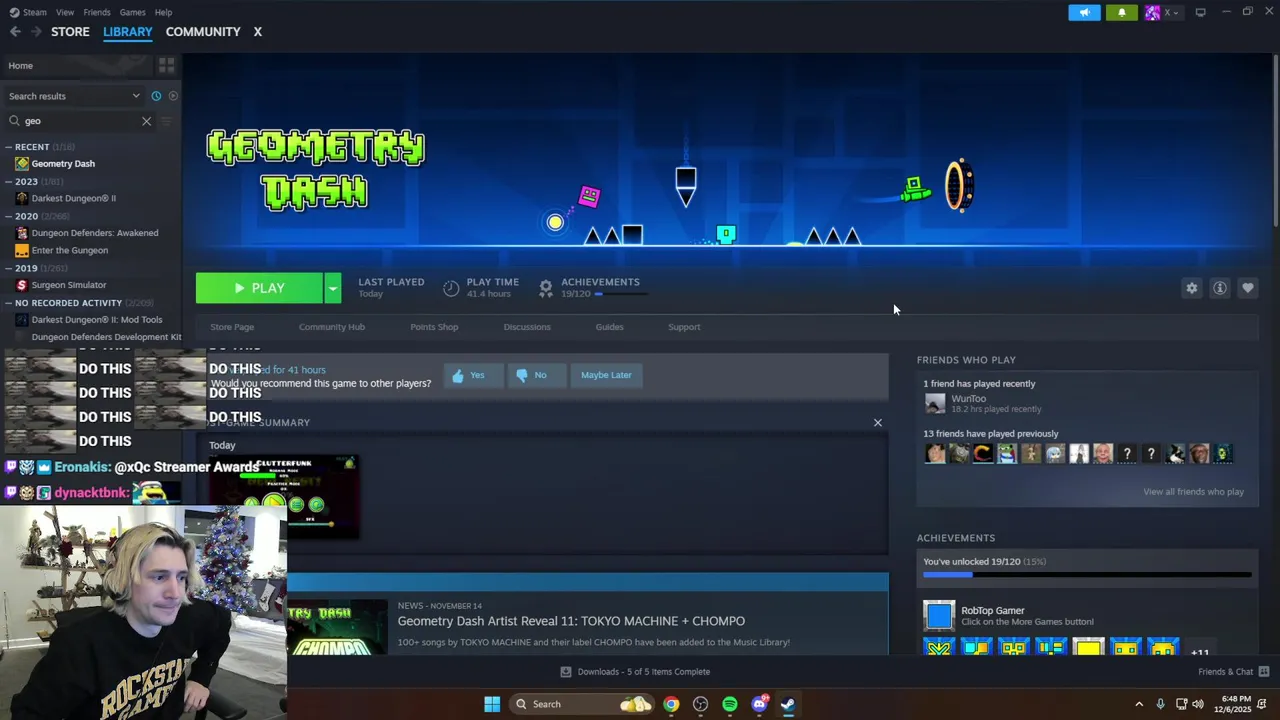This screenshot has height=720, width=1280.
Task: Open the Discussions link
Action: click(527, 327)
